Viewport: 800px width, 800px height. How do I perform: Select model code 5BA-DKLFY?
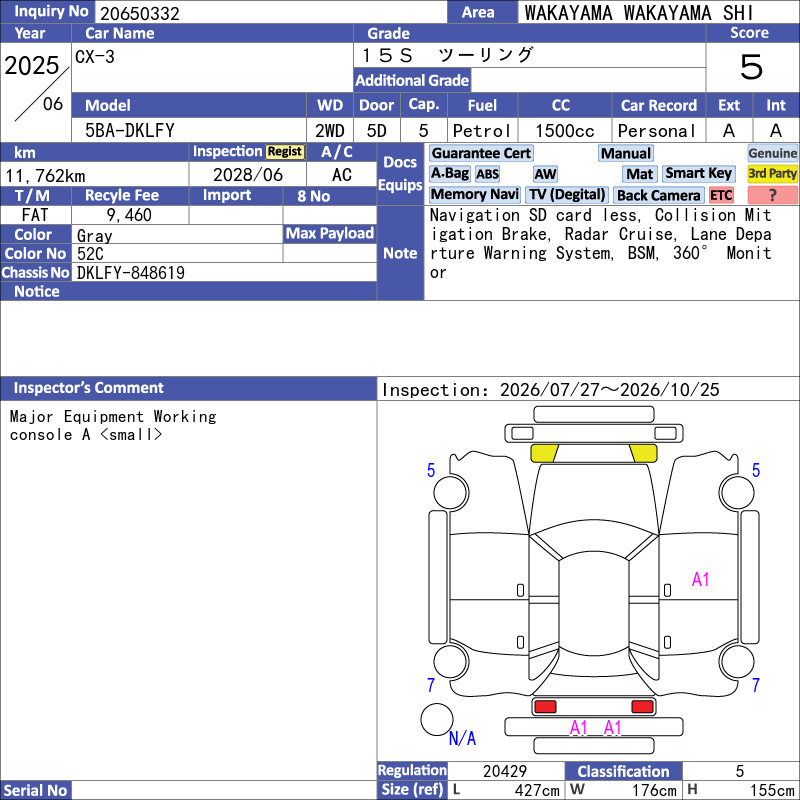pyautogui.click(x=130, y=131)
